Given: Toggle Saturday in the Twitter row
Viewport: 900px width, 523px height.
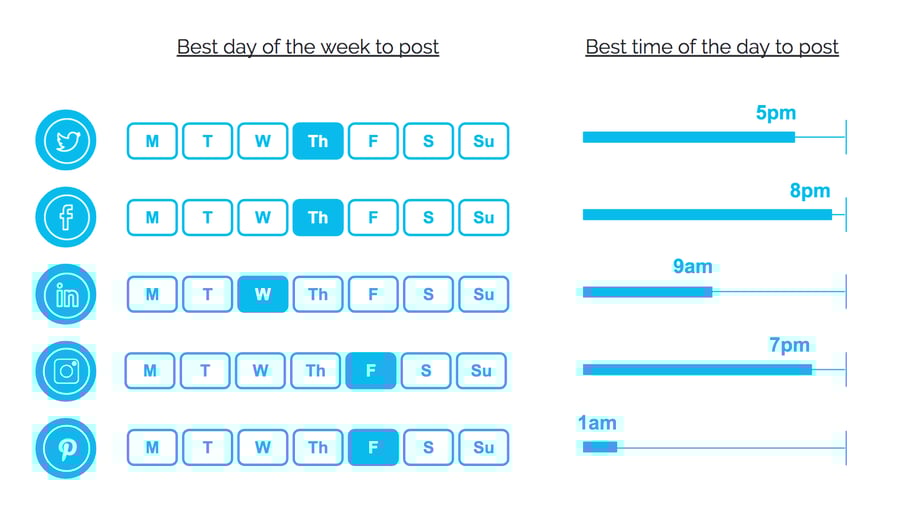Looking at the screenshot, I should tap(428, 142).
